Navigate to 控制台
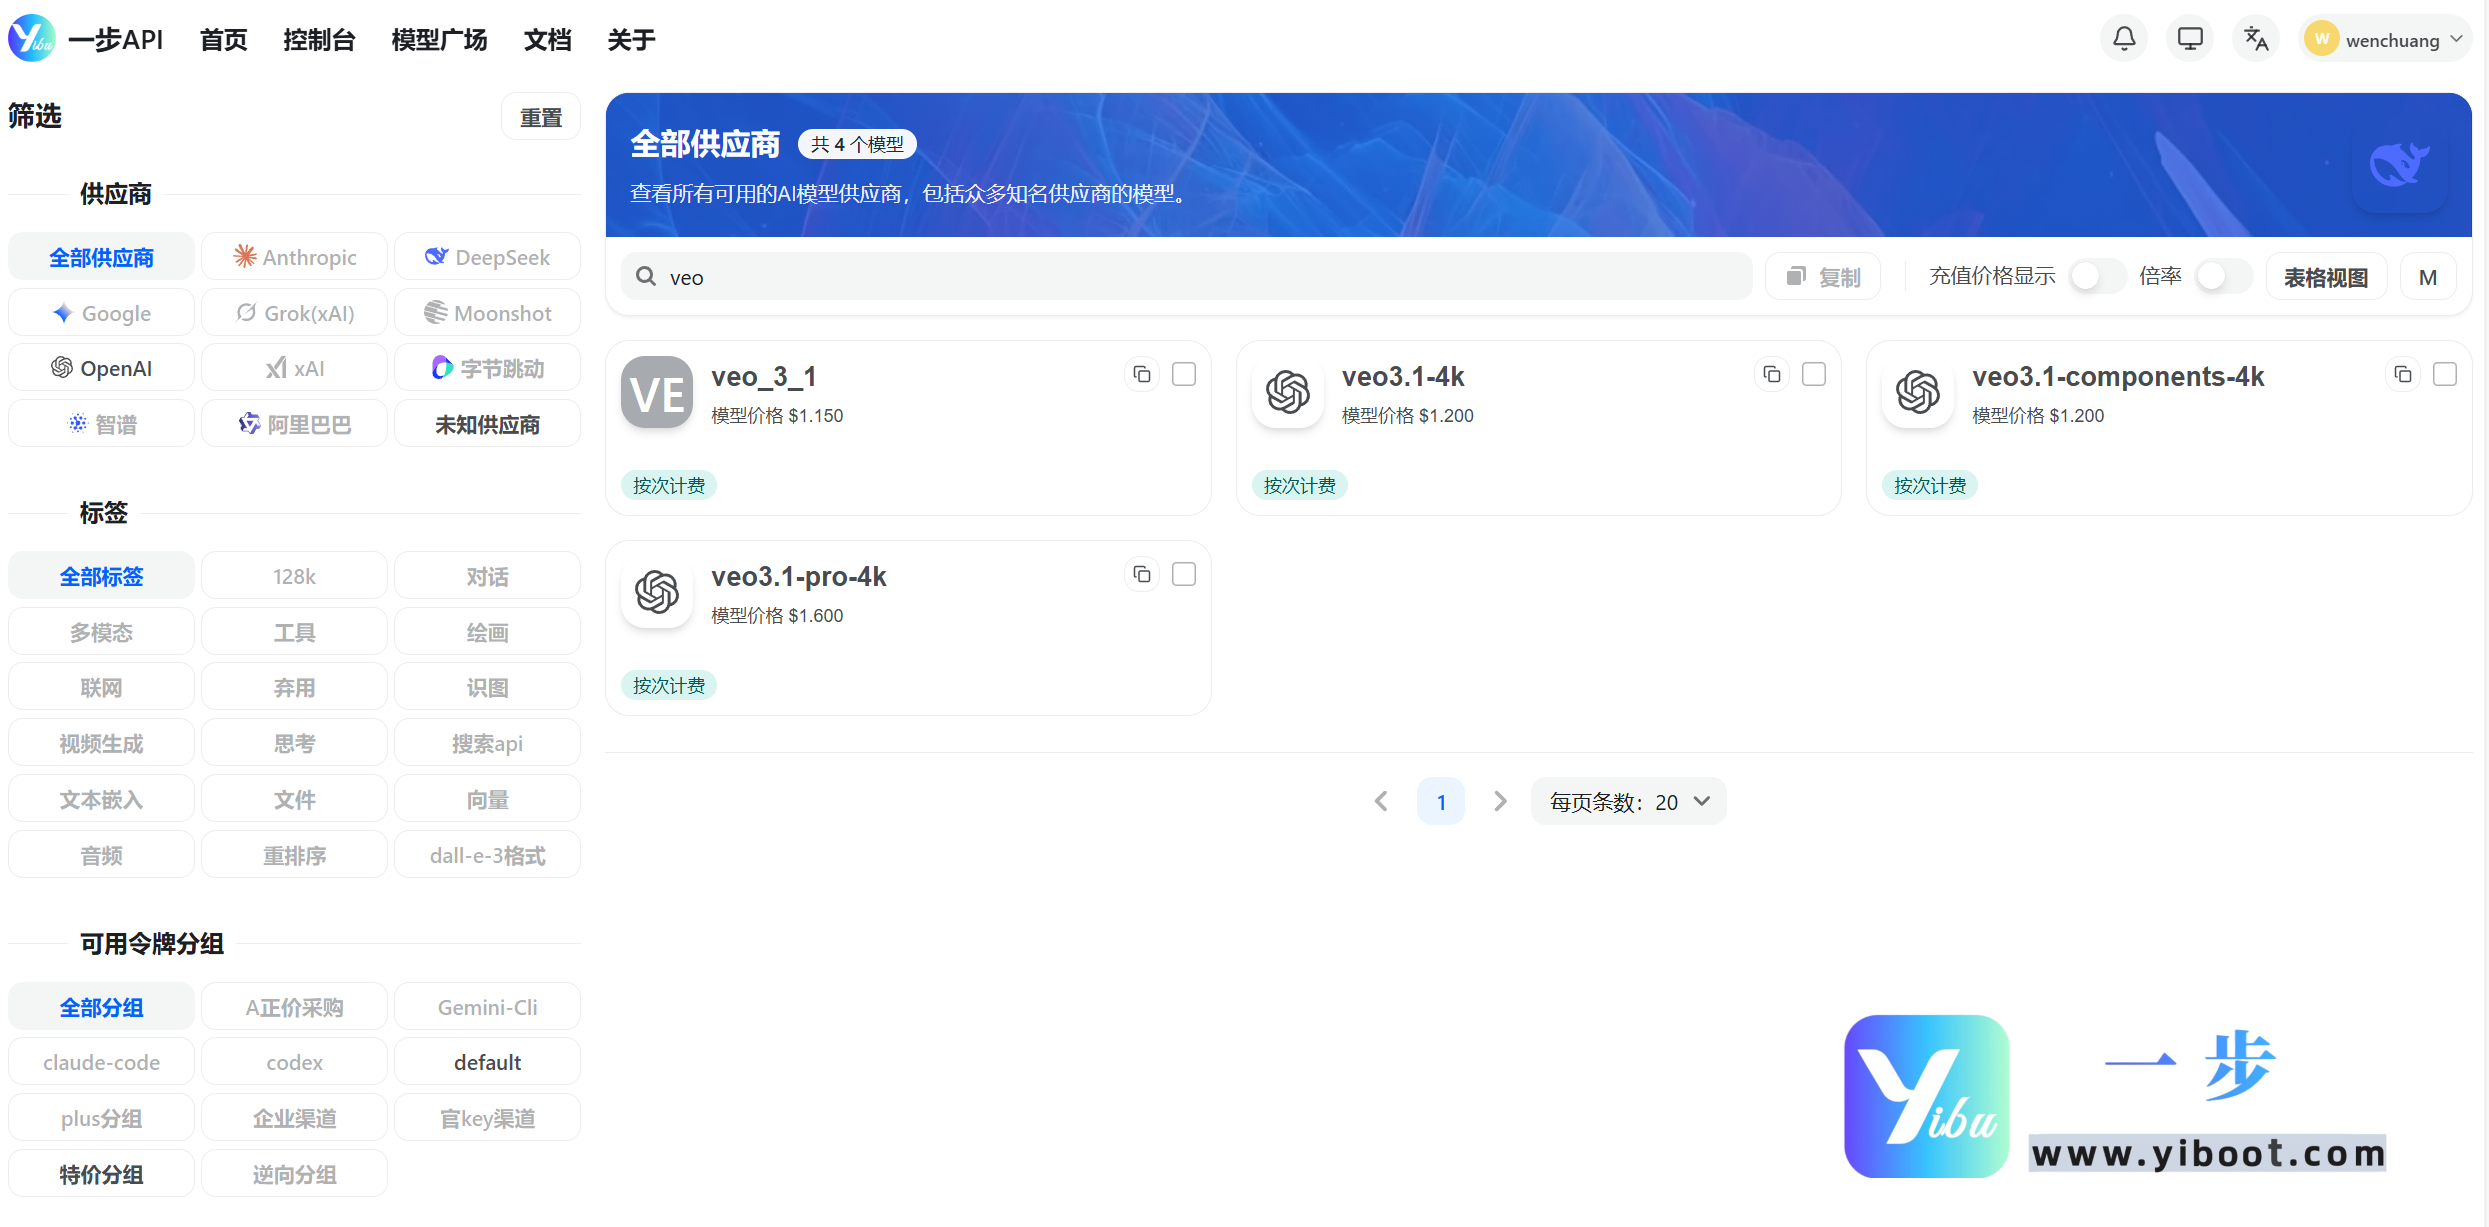 point(319,40)
